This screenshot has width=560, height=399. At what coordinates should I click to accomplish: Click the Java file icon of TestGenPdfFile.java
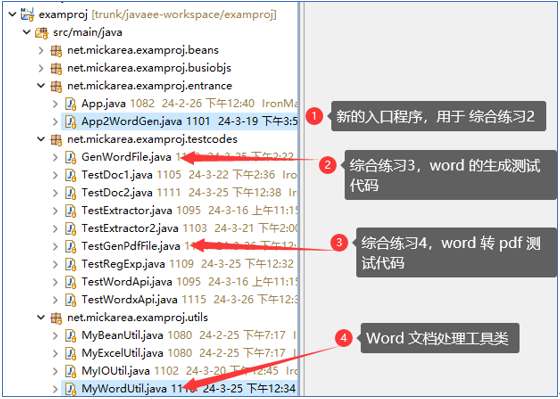click(x=71, y=246)
